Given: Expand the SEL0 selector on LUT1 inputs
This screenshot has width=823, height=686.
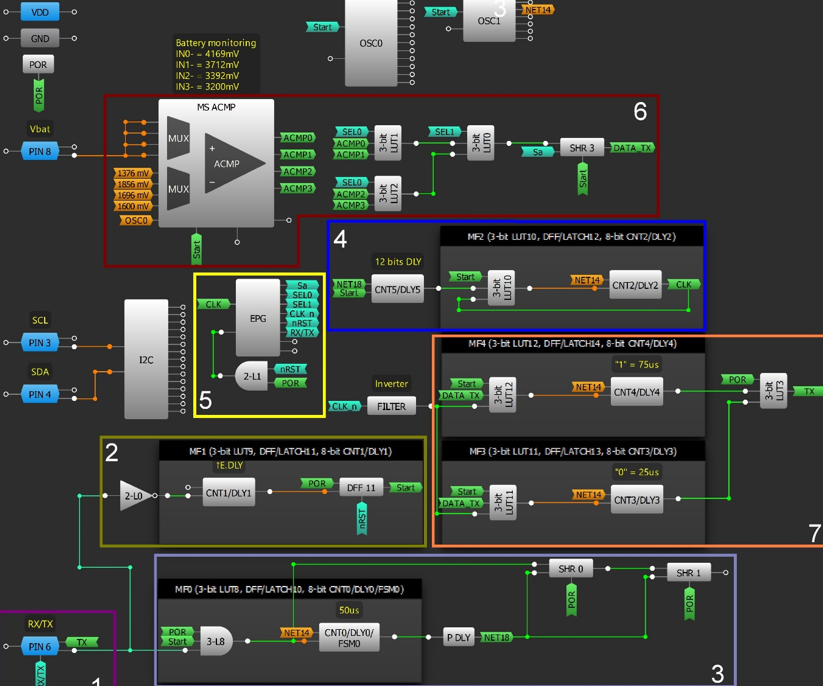Looking at the screenshot, I should (x=353, y=131).
